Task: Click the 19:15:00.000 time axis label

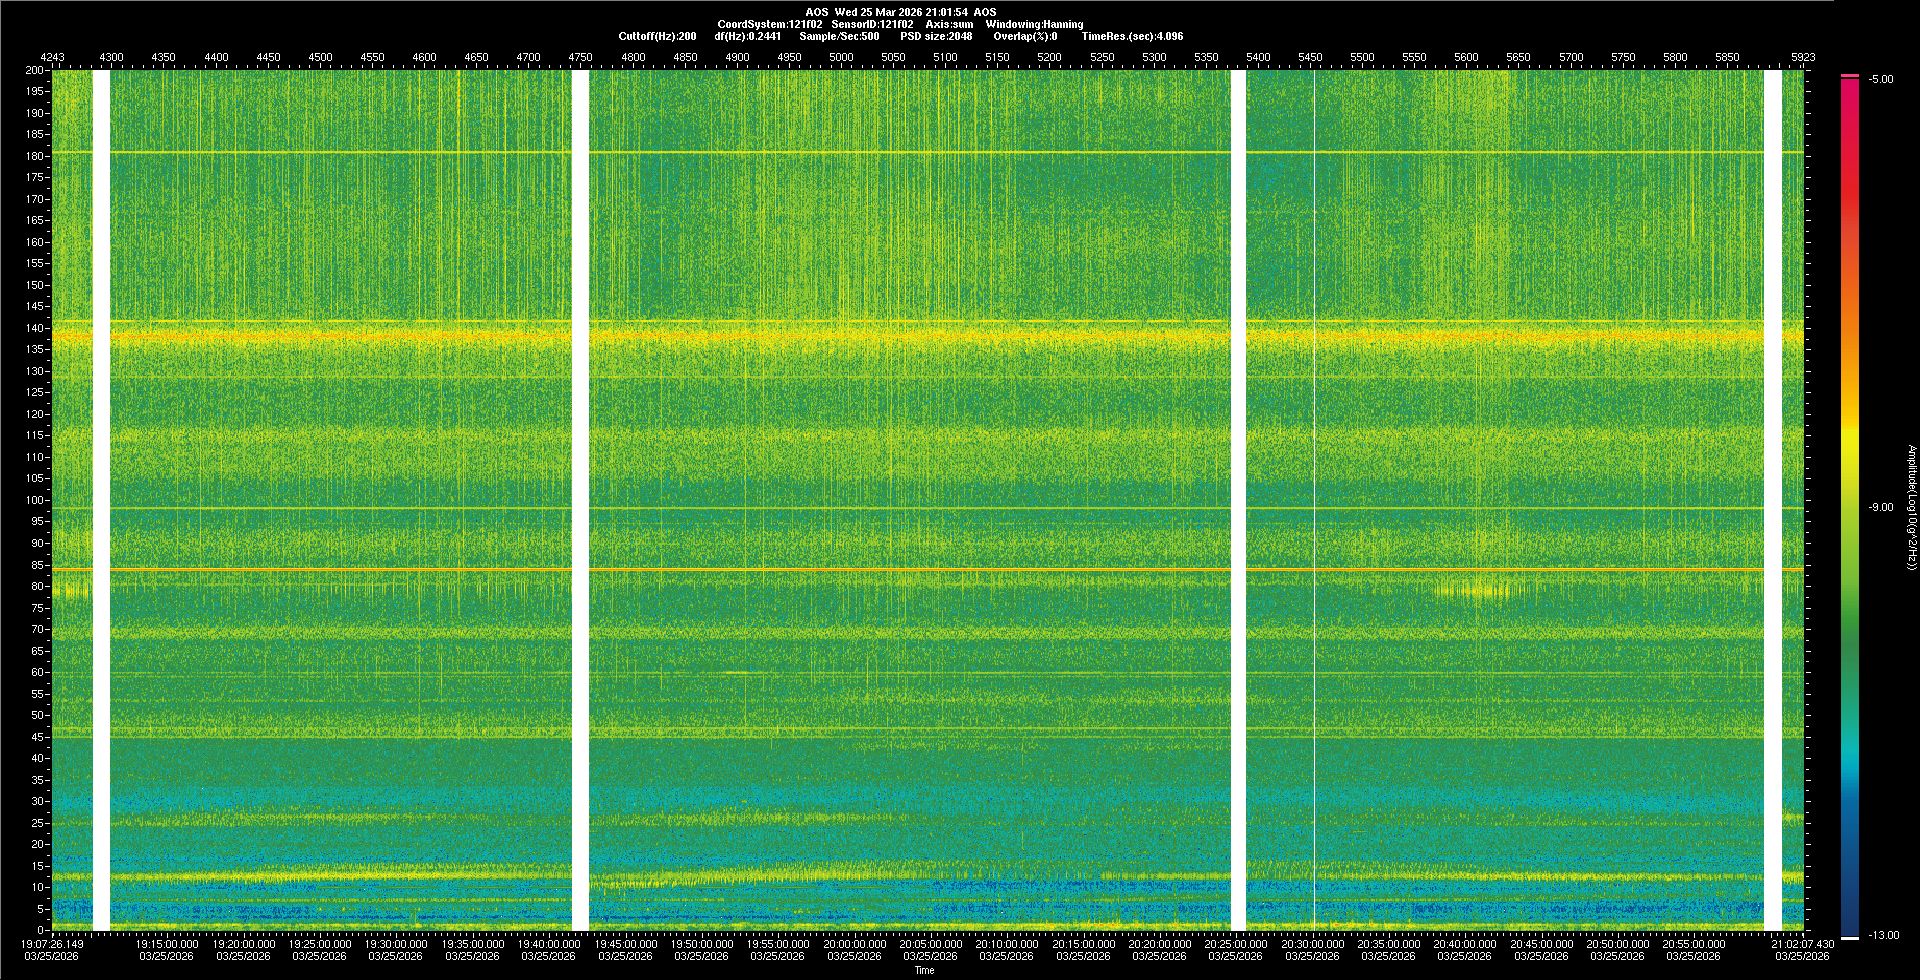Action: point(167,944)
